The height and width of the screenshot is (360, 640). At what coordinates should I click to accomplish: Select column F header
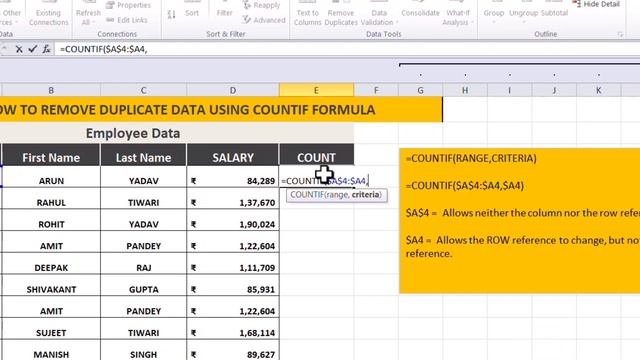click(x=376, y=90)
